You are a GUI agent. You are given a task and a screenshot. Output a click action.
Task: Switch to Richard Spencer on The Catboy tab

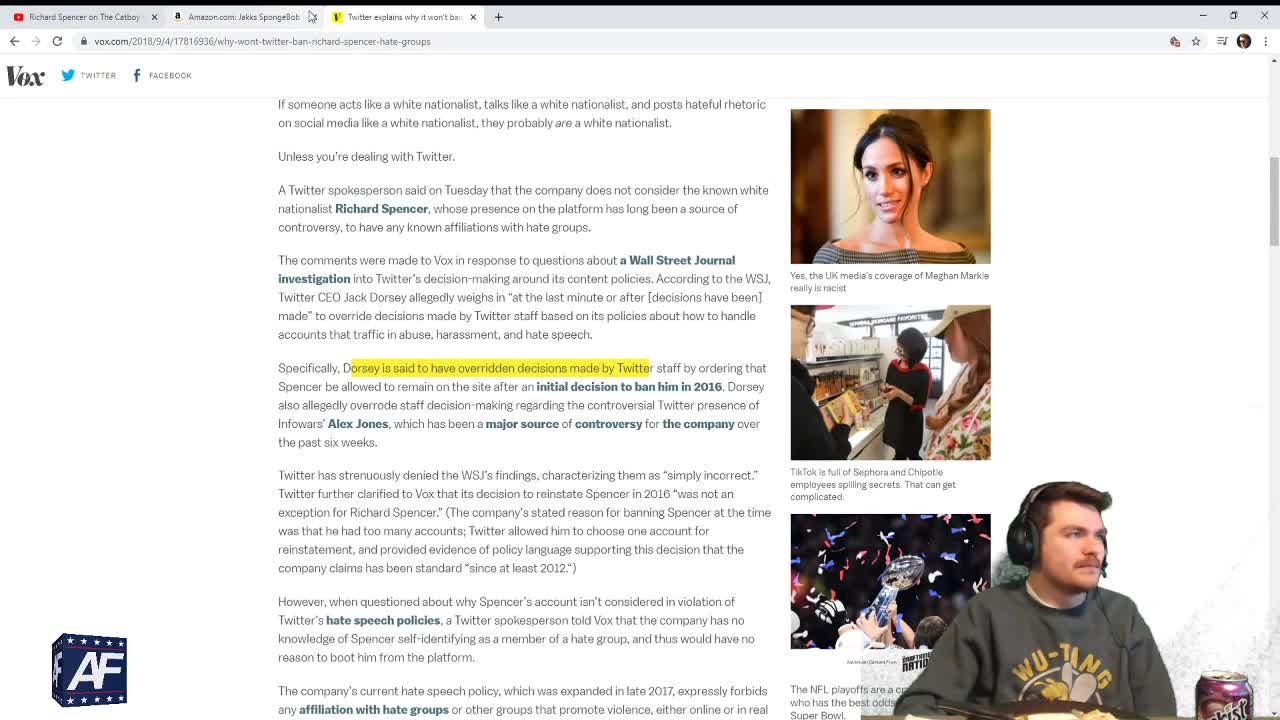pyautogui.click(x=84, y=17)
